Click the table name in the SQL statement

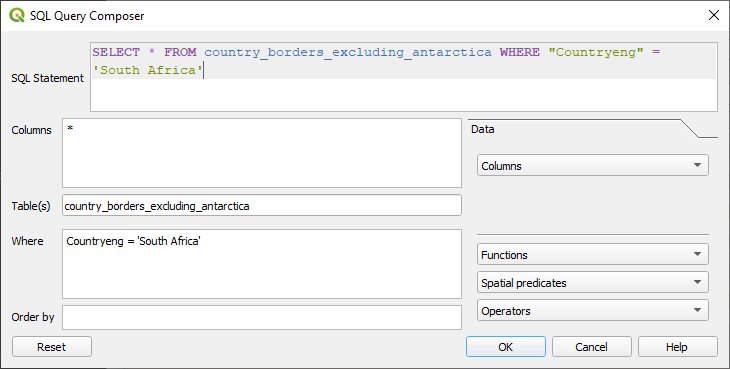(x=348, y=52)
